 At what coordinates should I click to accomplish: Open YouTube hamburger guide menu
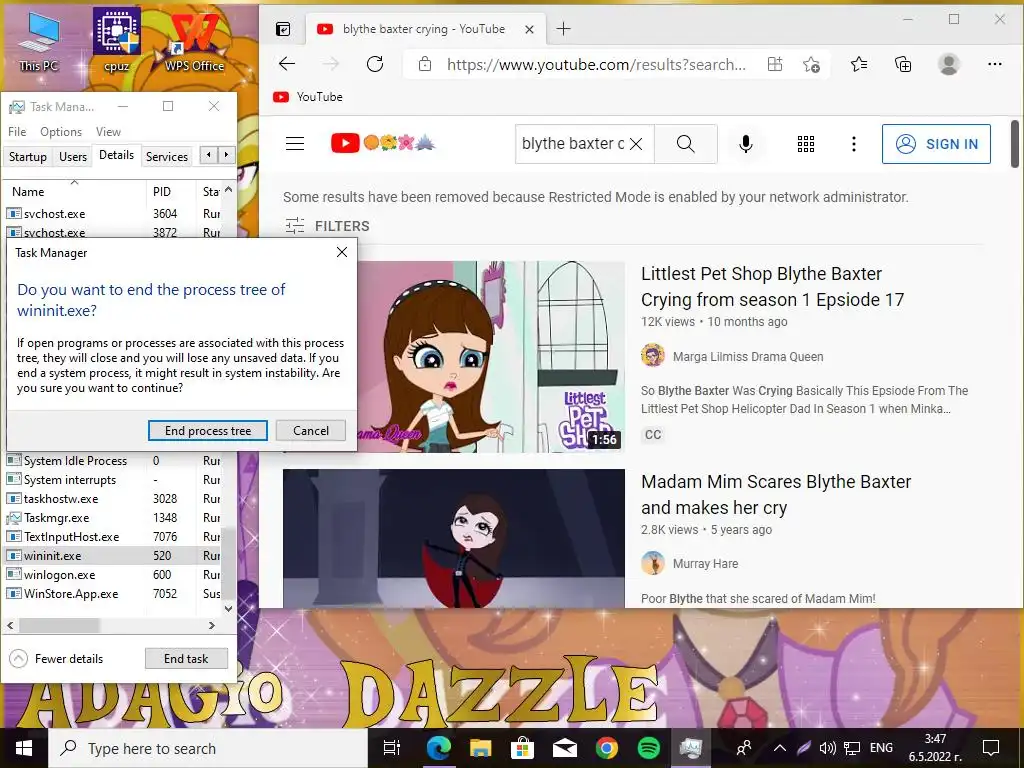click(x=295, y=144)
